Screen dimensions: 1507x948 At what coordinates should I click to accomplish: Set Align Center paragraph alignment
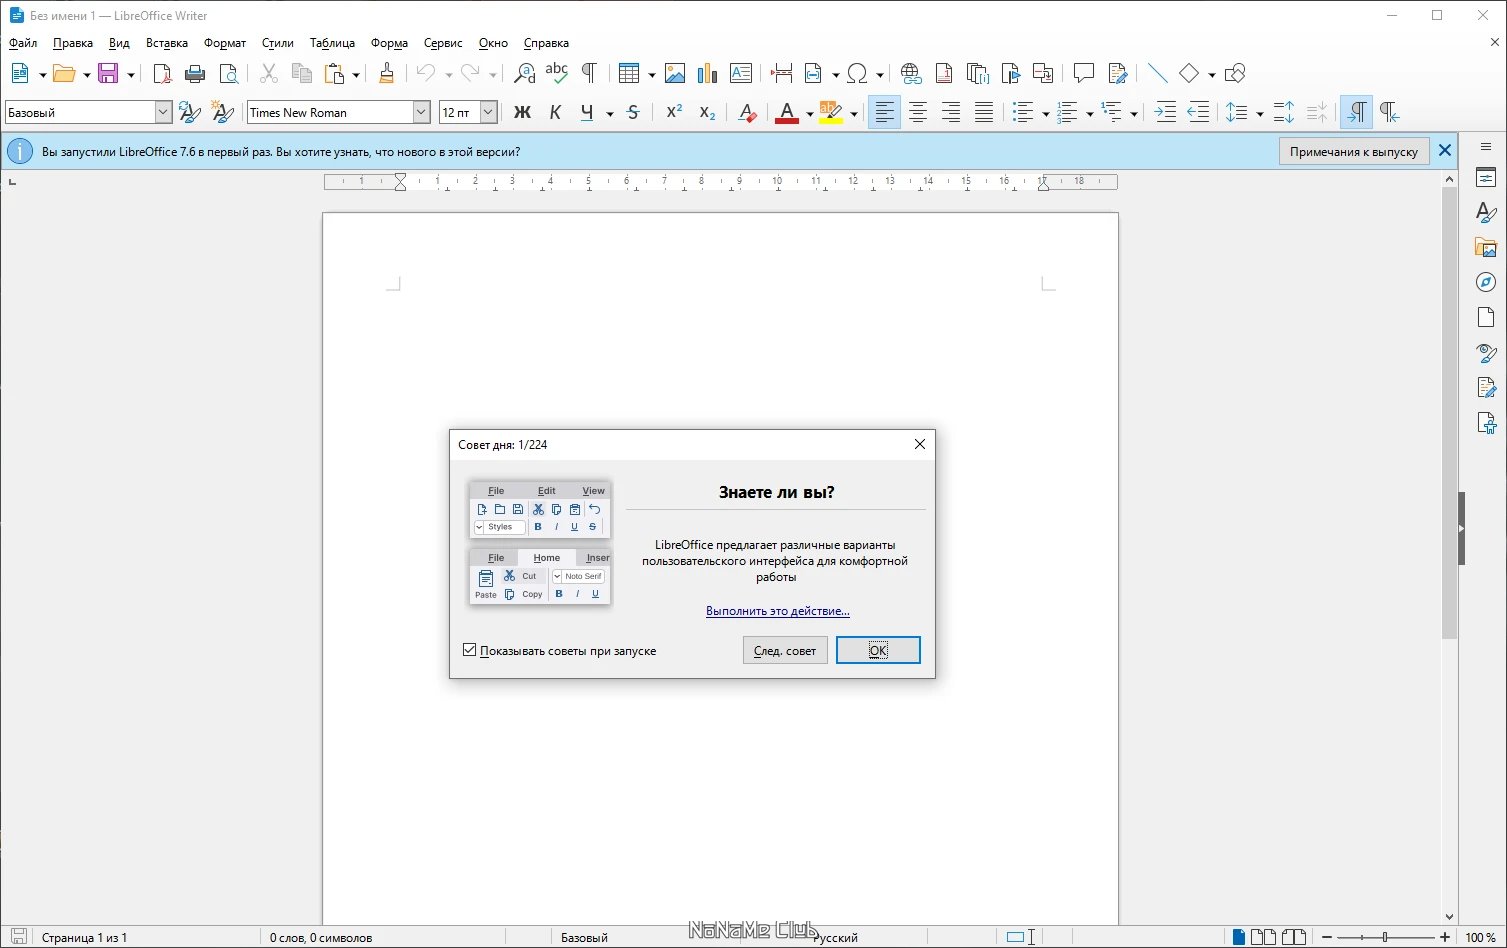917,113
